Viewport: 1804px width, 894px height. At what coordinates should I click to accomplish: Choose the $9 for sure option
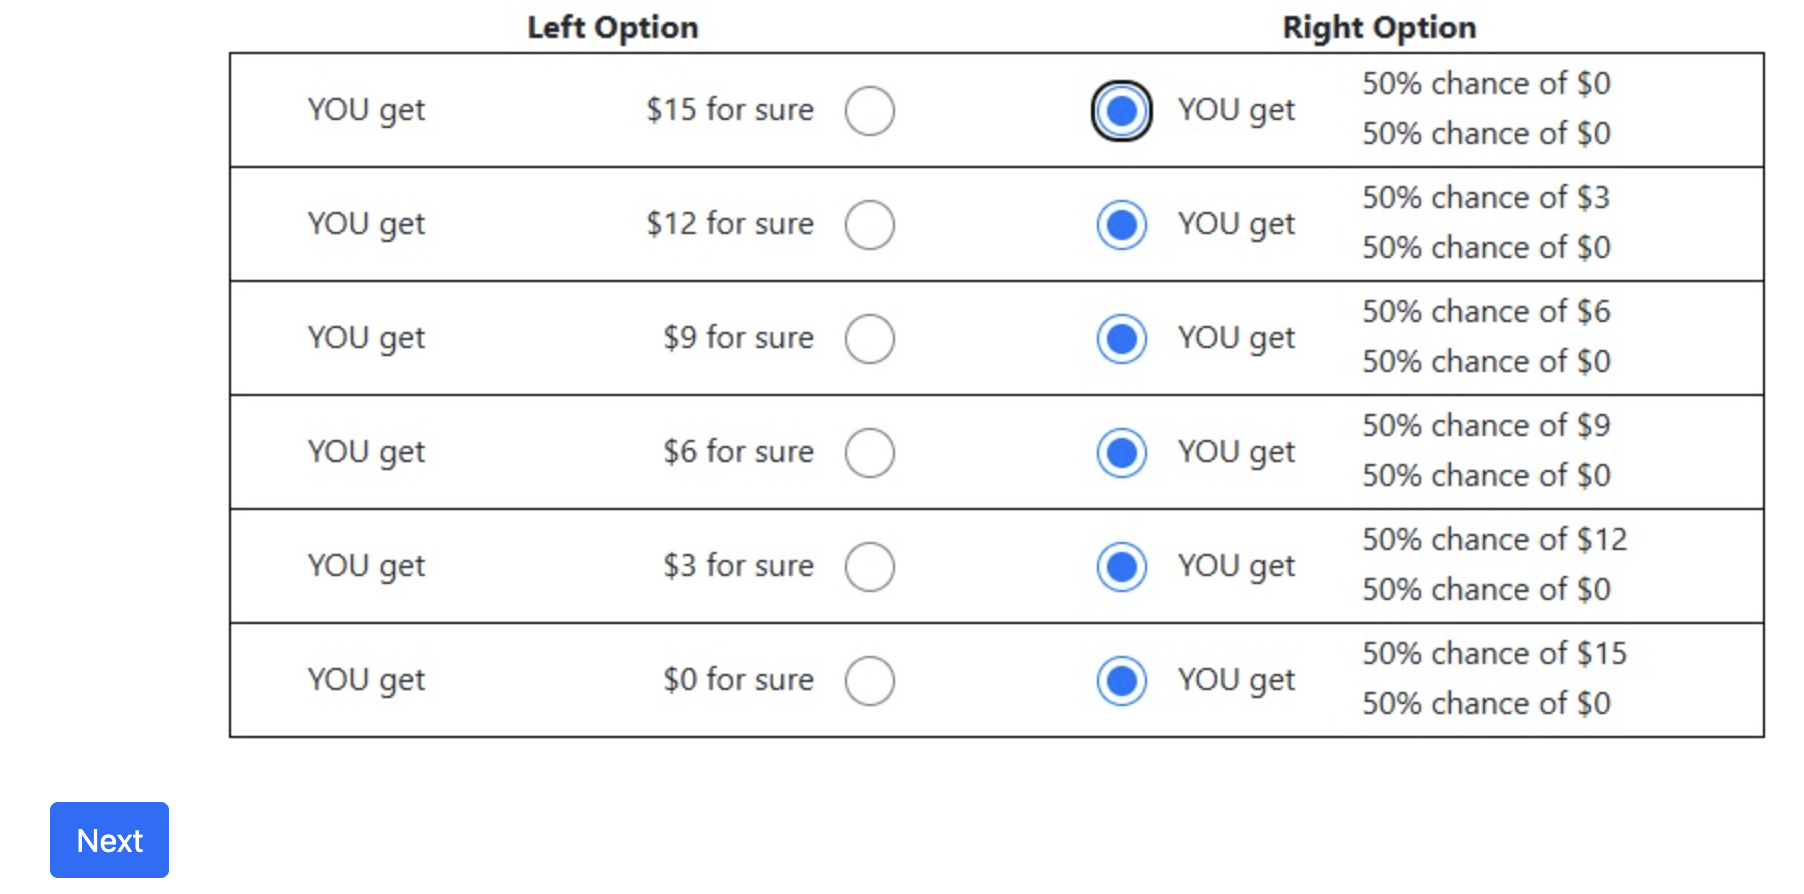[869, 338]
